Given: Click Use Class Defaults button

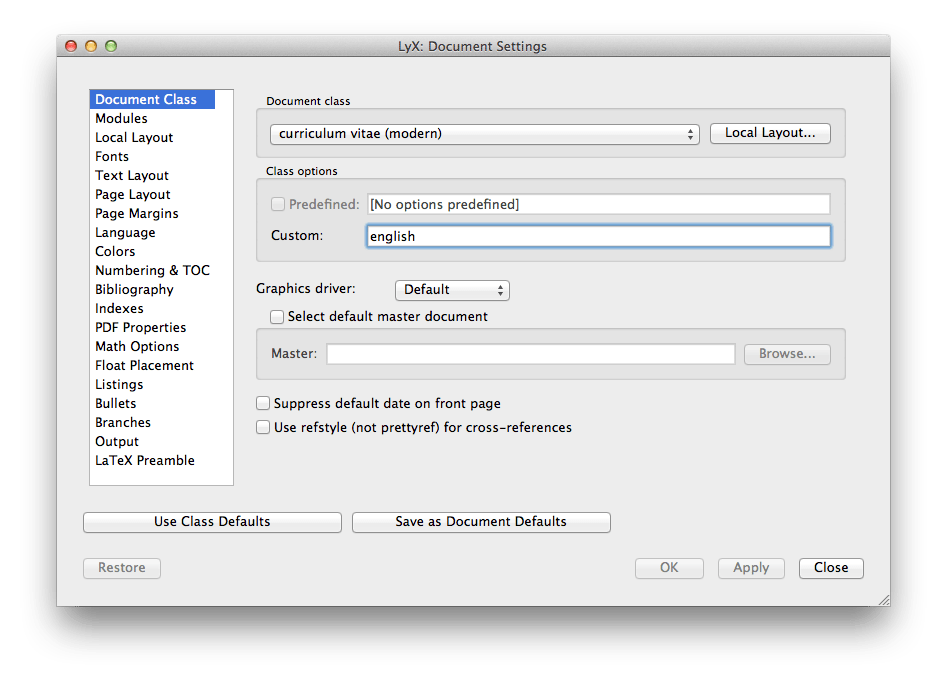Looking at the screenshot, I should pyautogui.click(x=213, y=522).
